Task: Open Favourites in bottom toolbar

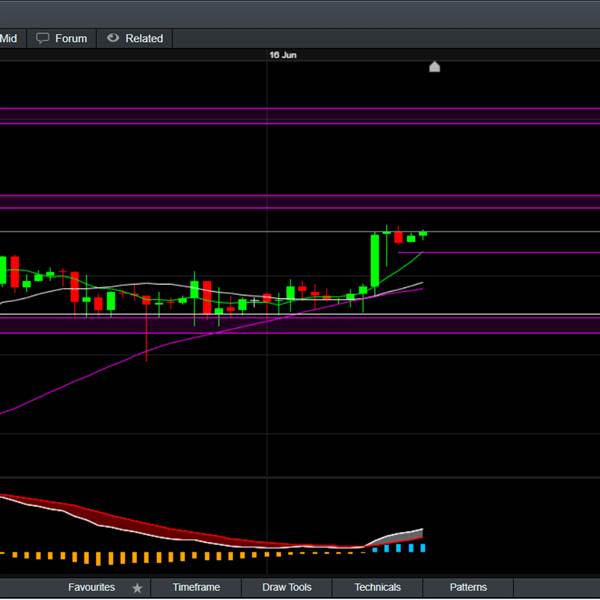Action: (91, 587)
